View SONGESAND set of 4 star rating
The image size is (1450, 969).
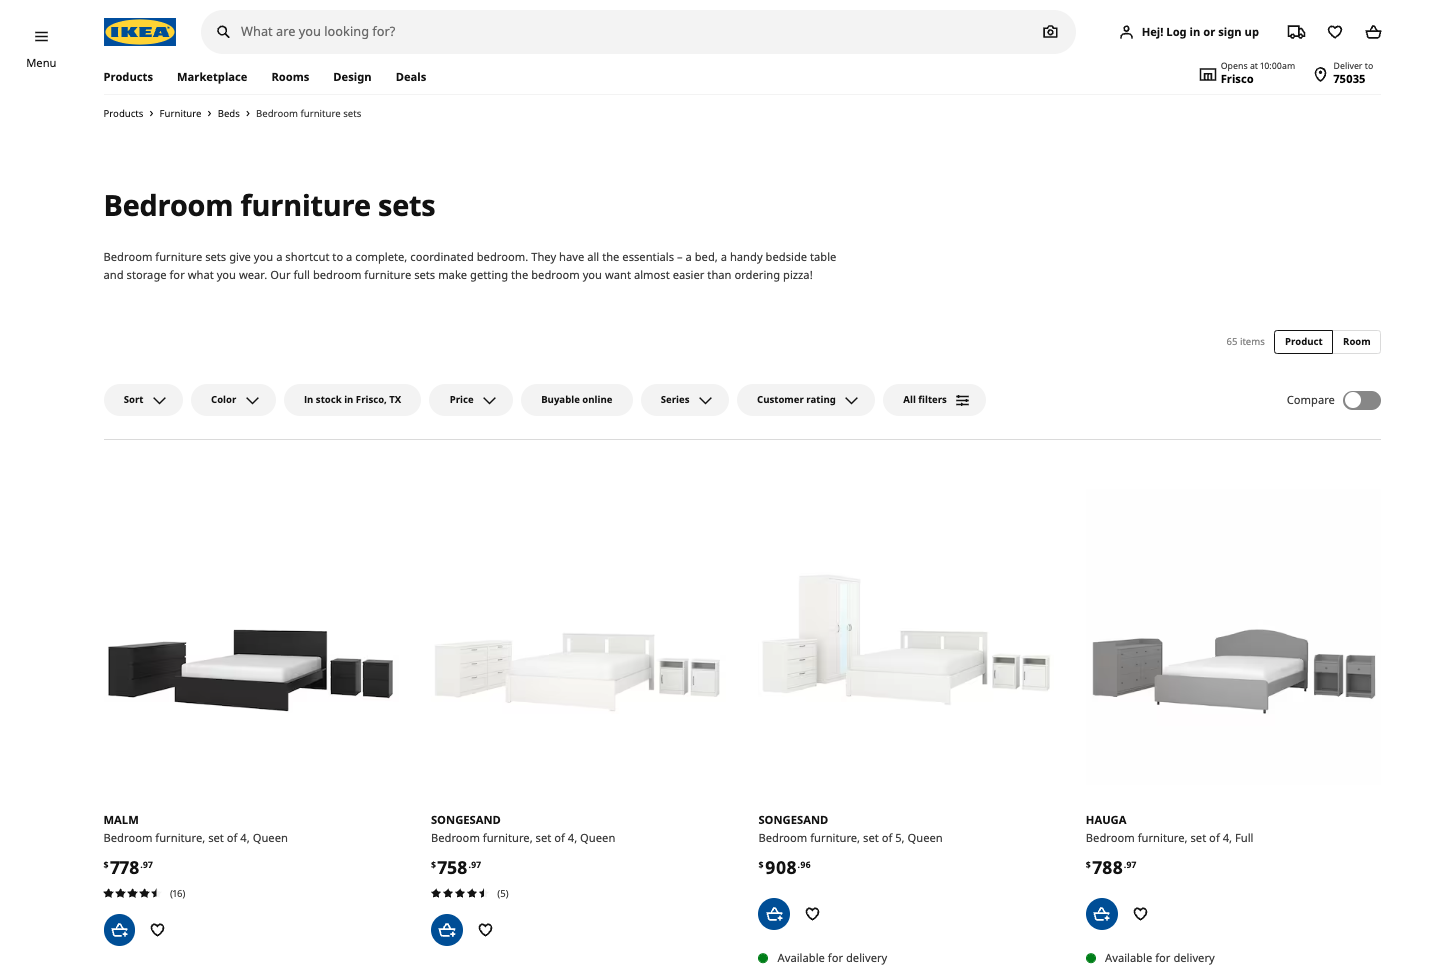[470, 894]
